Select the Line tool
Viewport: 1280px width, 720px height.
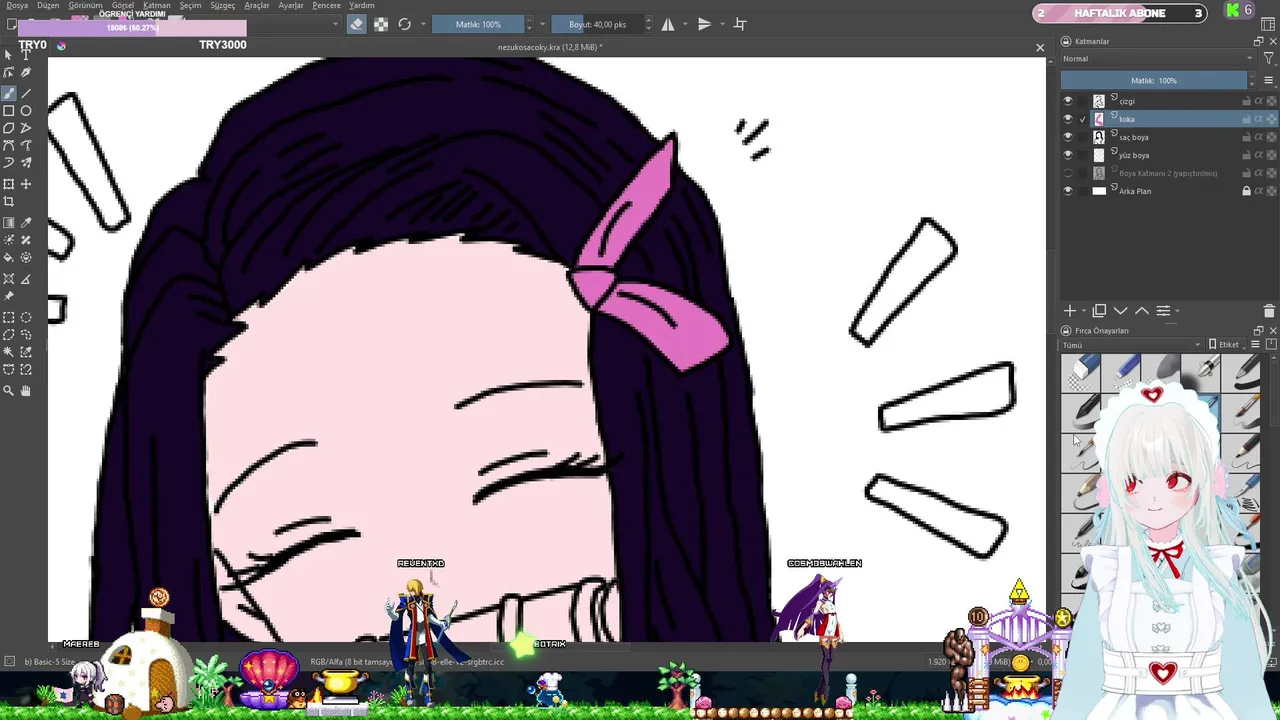point(26,93)
